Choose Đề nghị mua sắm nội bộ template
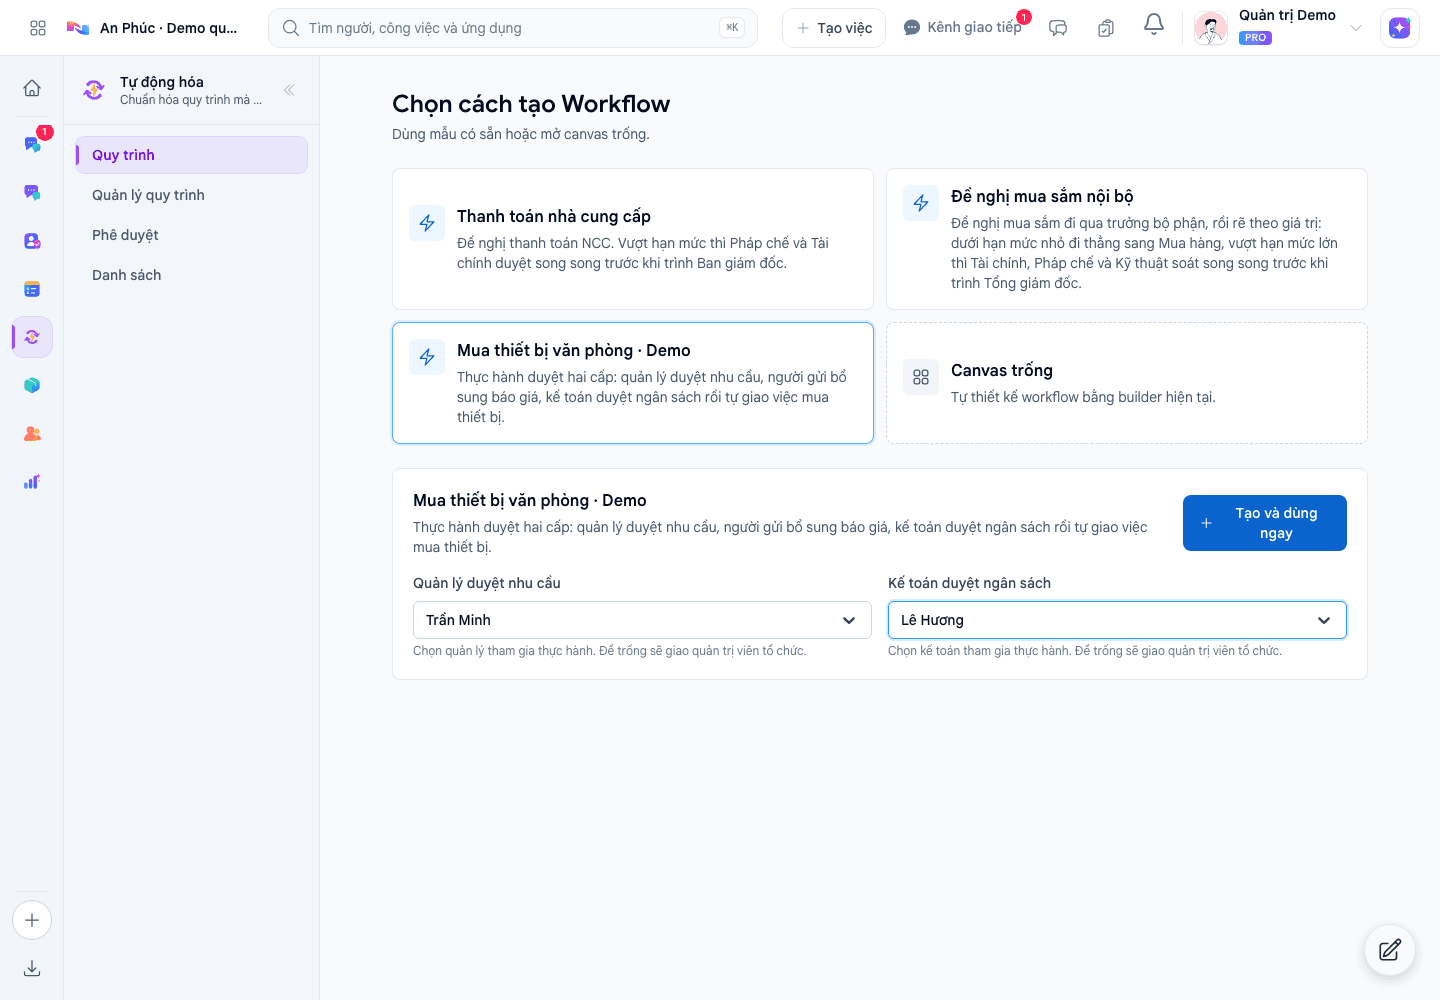The height and width of the screenshot is (1000, 1440). pos(1127,239)
